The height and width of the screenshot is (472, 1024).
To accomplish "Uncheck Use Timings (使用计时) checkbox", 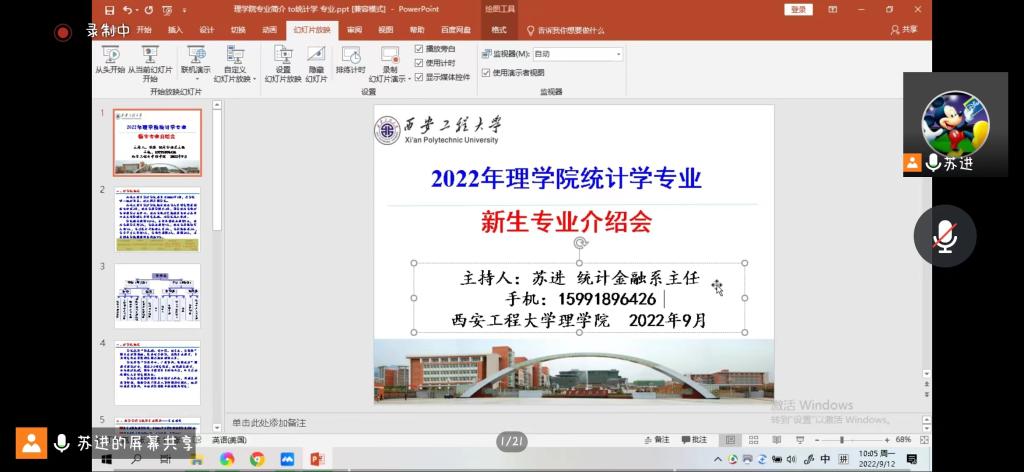I will pos(420,63).
